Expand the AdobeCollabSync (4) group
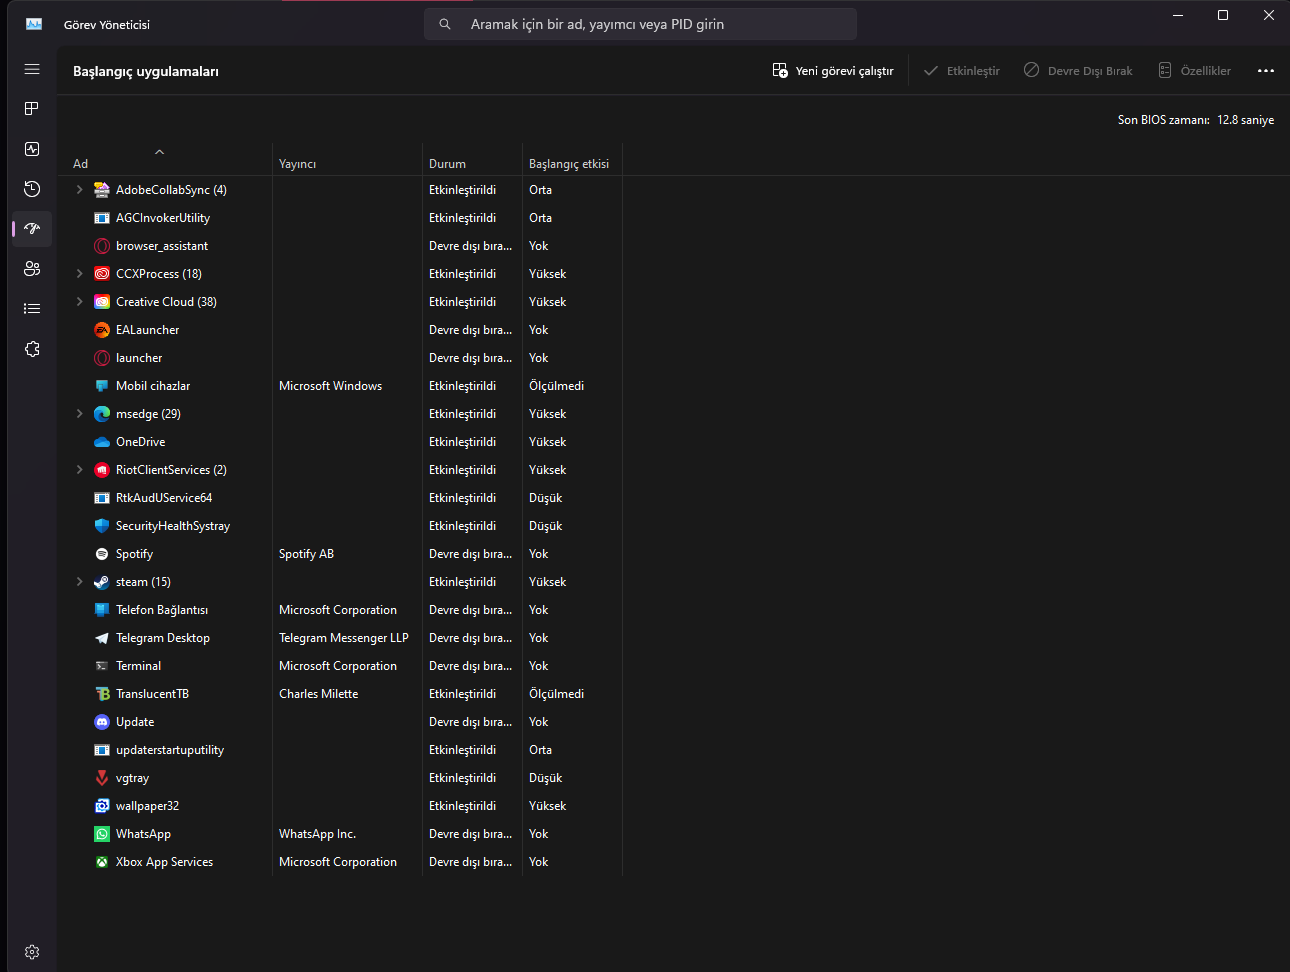The height and width of the screenshot is (972, 1290). pos(80,190)
